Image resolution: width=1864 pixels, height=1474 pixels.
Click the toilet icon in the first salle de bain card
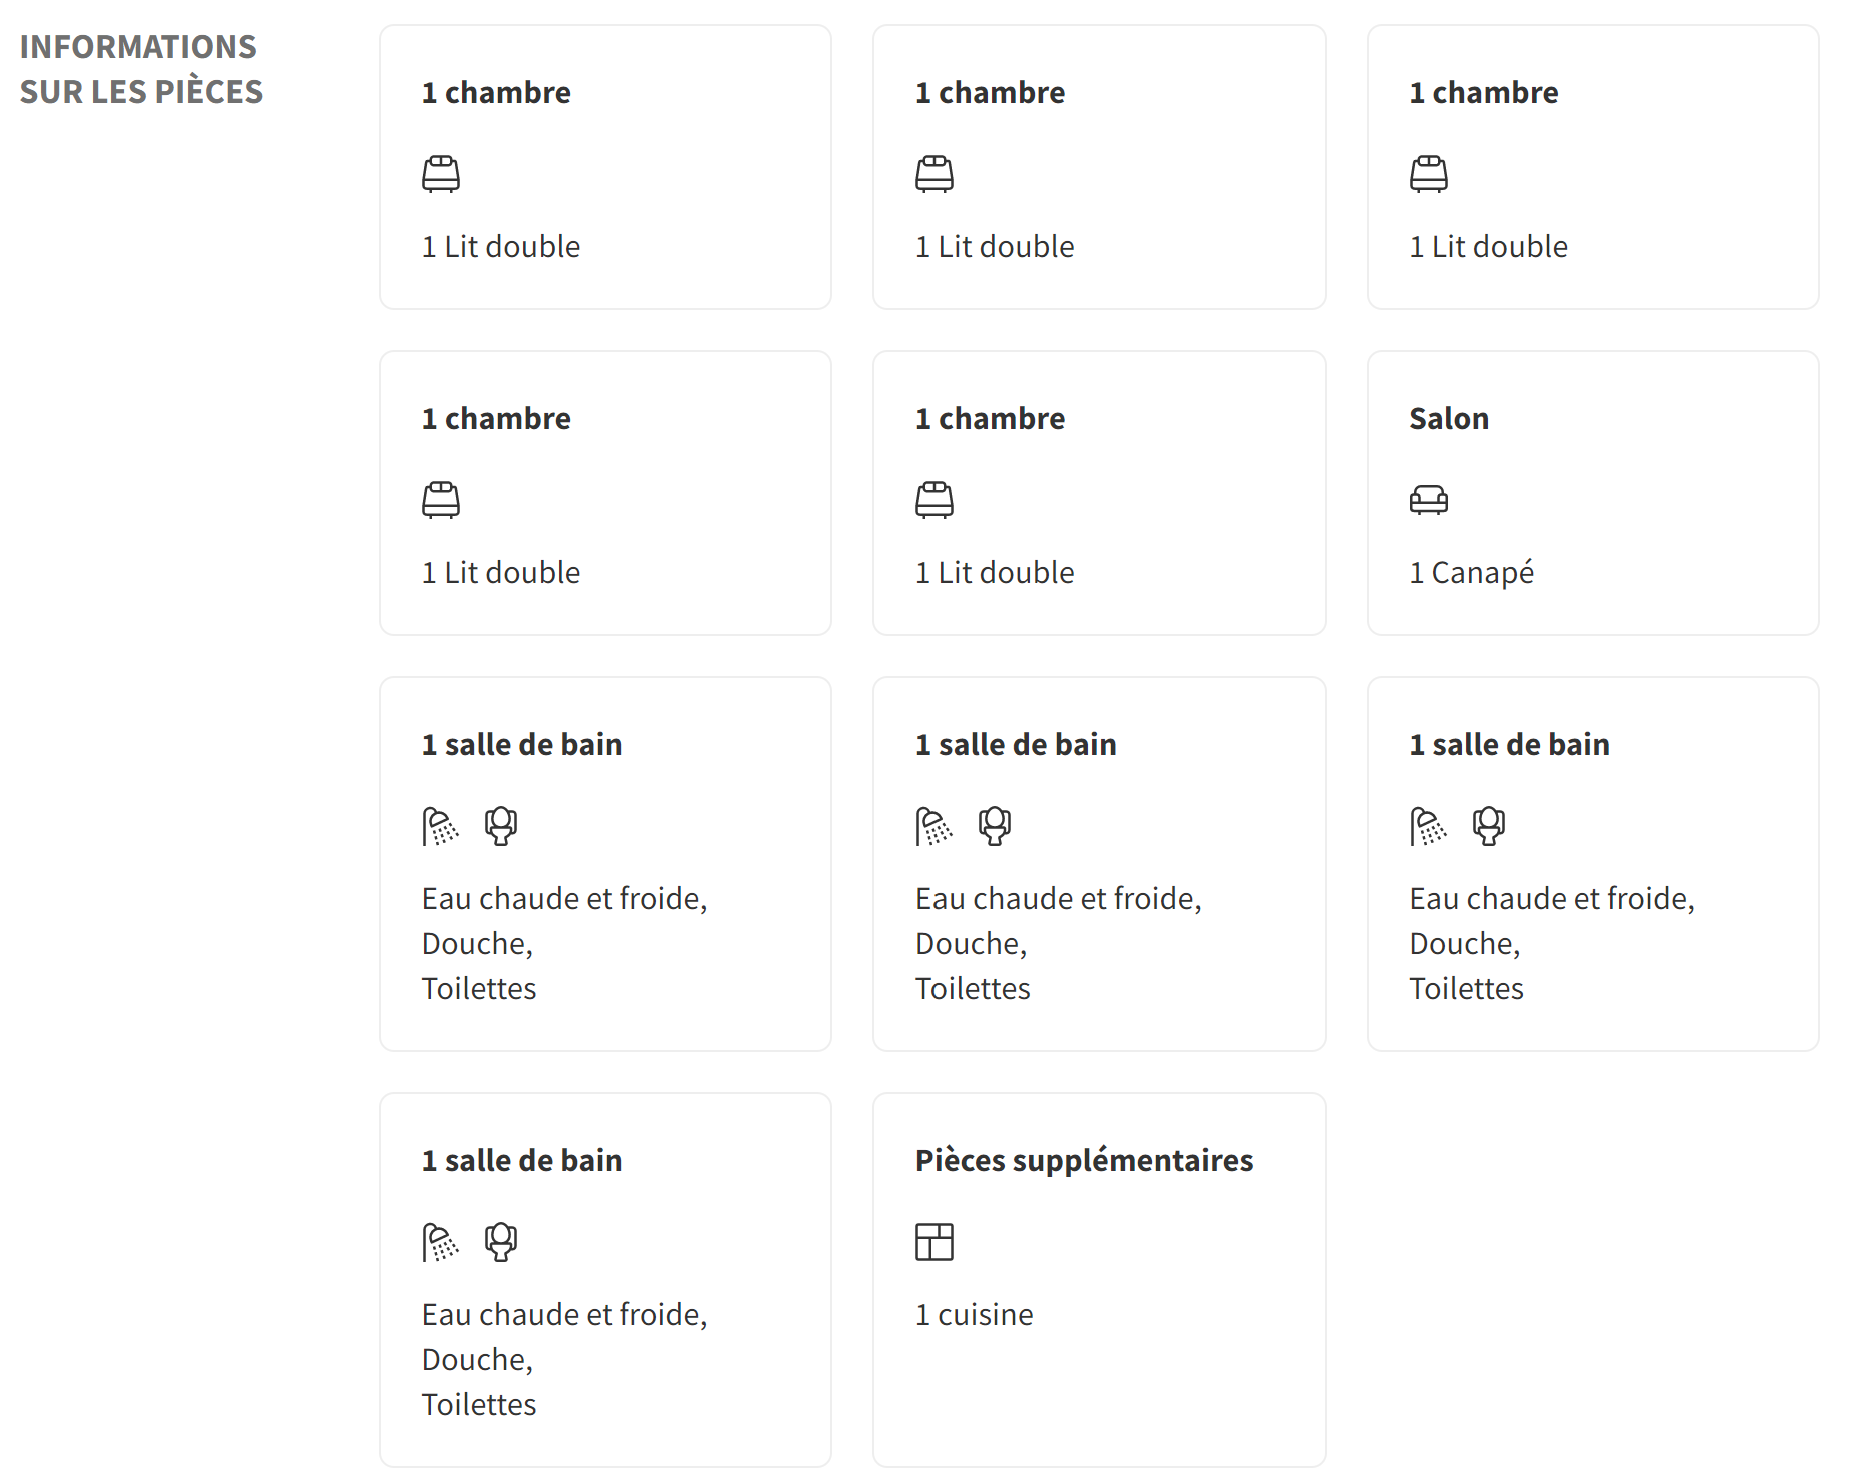501,826
